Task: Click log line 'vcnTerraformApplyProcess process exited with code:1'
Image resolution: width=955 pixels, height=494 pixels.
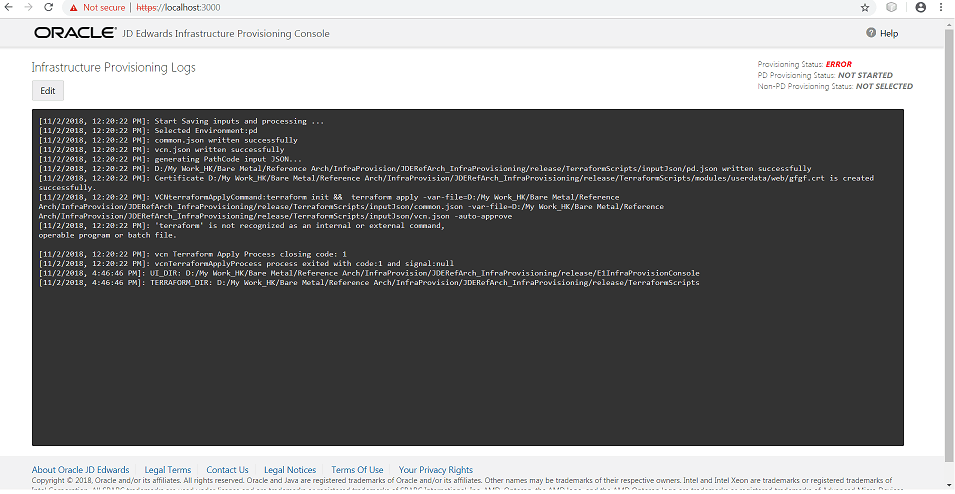Action: 246,263
